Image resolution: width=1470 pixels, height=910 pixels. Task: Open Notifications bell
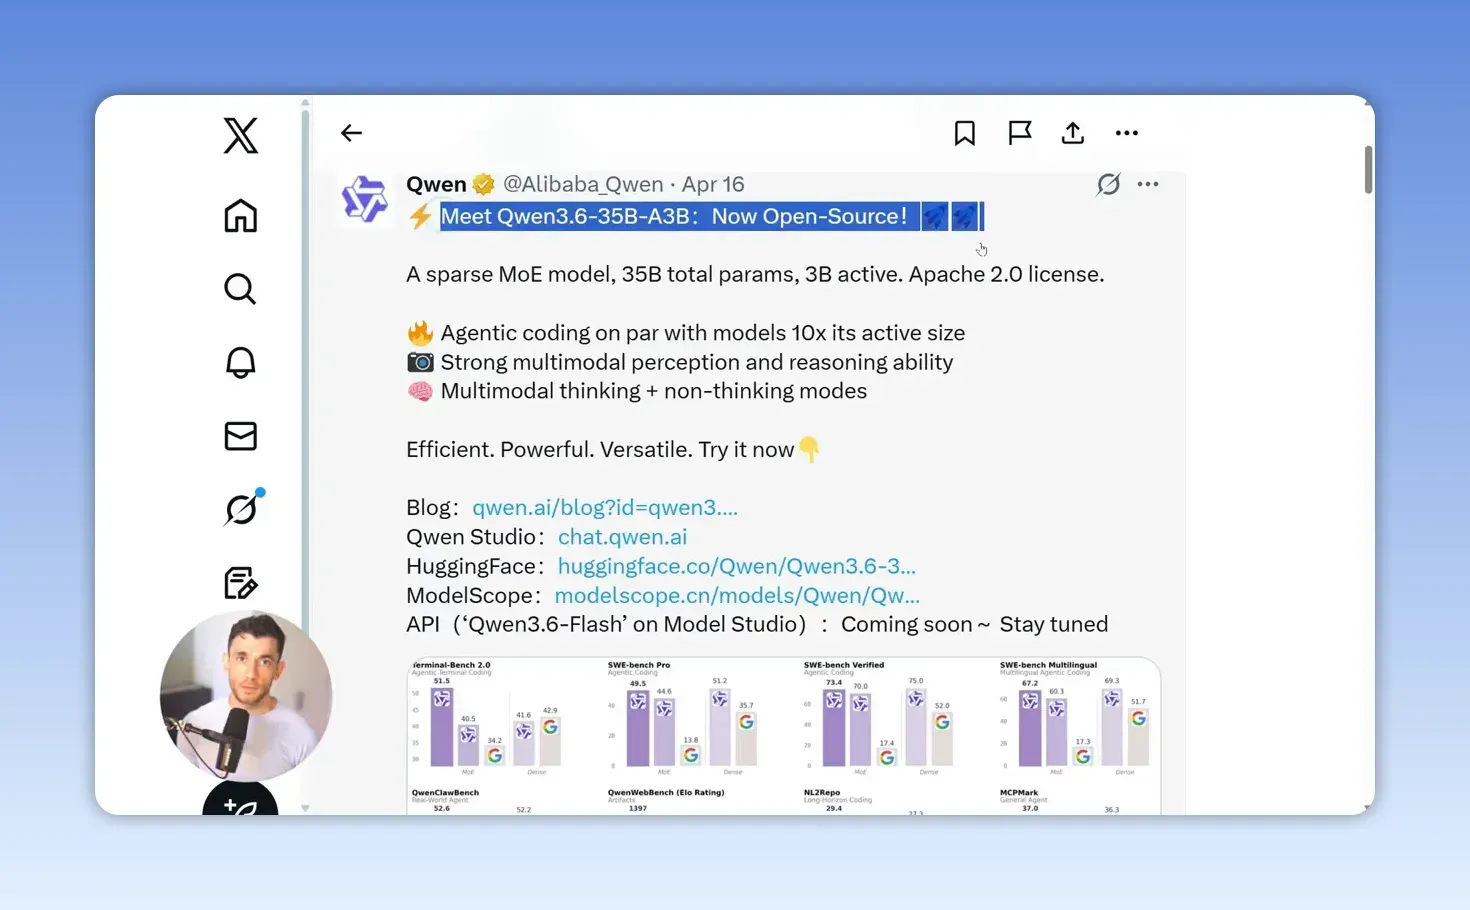click(x=240, y=362)
